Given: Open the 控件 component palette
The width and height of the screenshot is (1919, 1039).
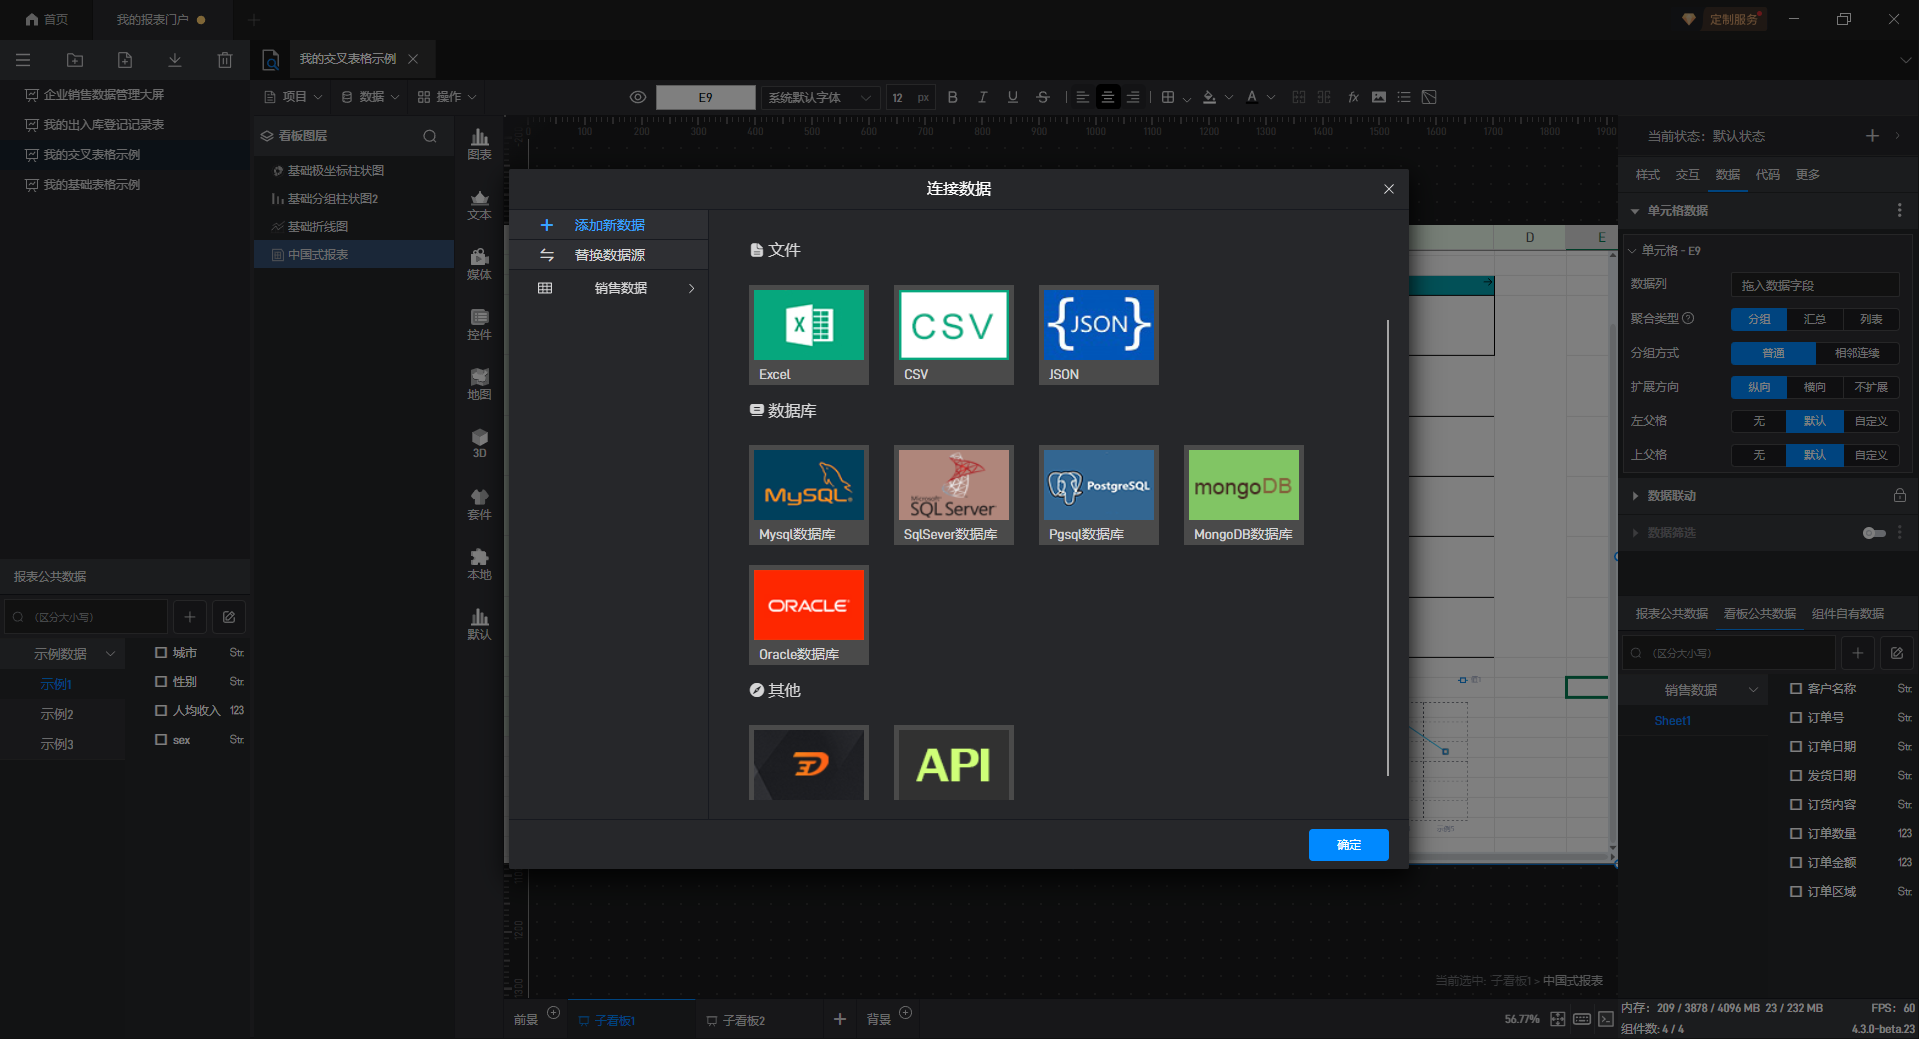Looking at the screenshot, I should pos(479,325).
